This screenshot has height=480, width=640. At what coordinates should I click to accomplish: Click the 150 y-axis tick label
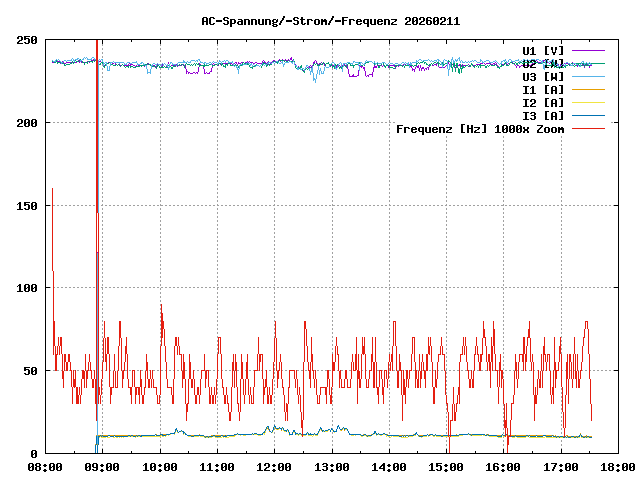click(x=27, y=205)
